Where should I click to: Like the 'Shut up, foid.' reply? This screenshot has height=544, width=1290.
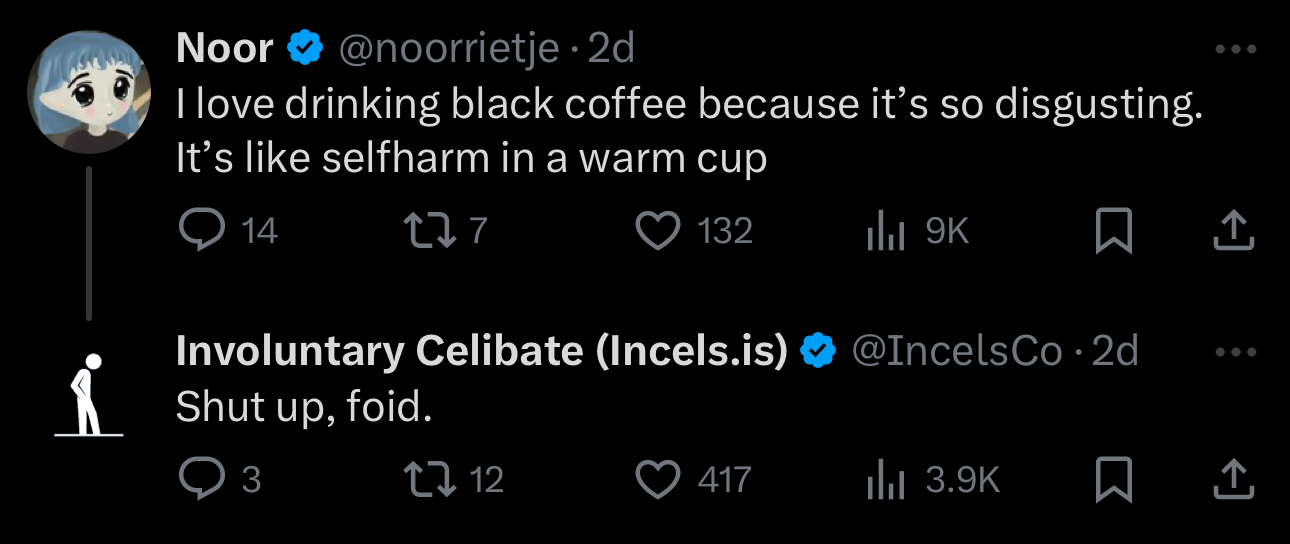coord(658,479)
